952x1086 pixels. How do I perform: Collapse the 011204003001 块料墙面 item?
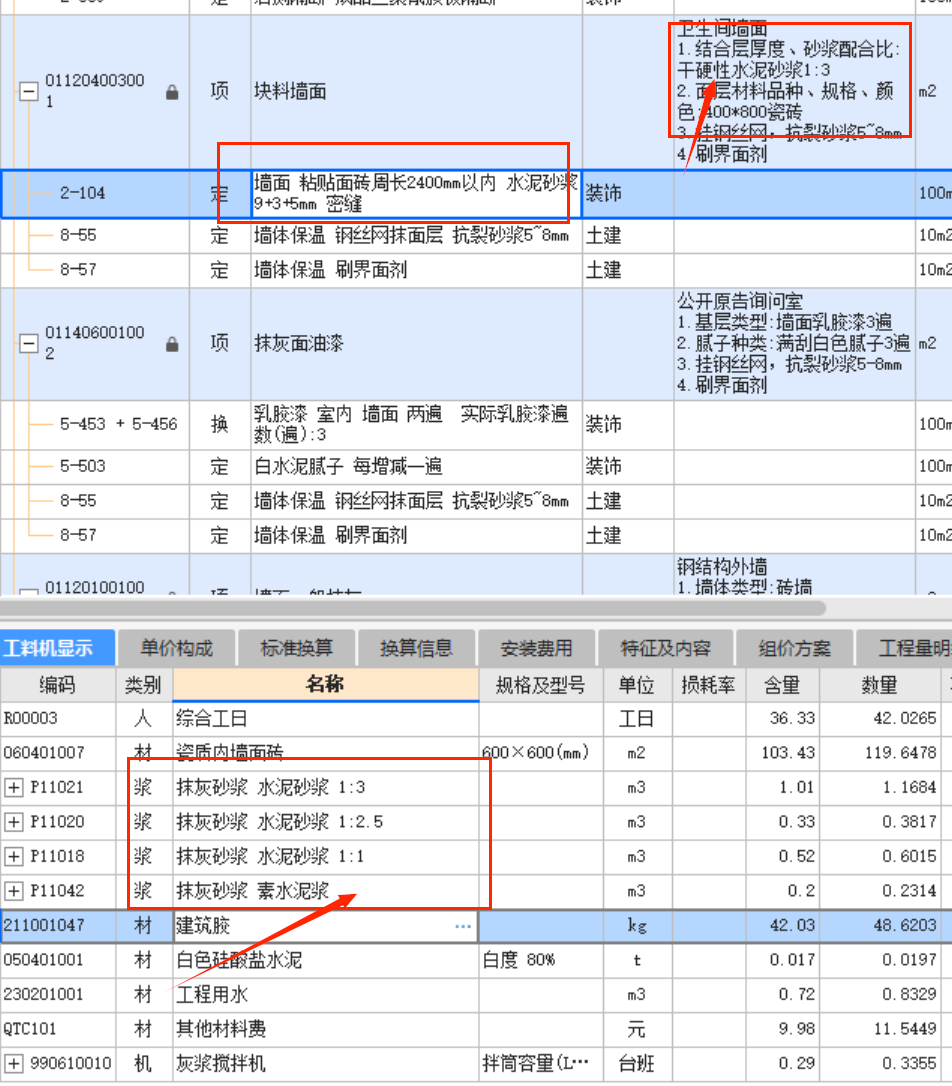(28, 91)
